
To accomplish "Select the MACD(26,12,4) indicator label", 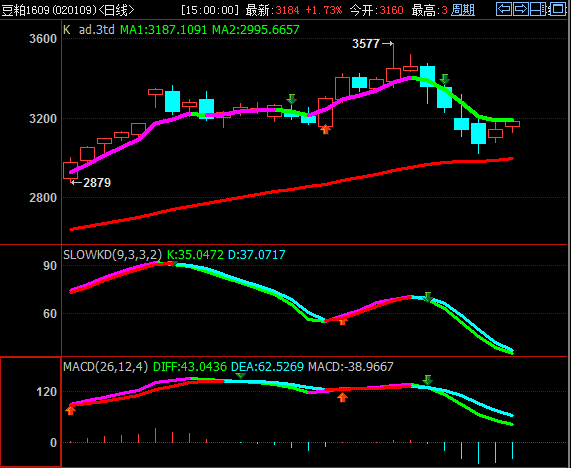I will [106, 366].
